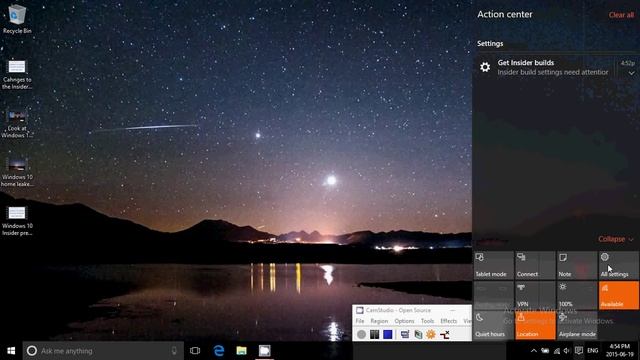Open the Get Insider builds notification
640x360 pixels.
coord(556,67)
